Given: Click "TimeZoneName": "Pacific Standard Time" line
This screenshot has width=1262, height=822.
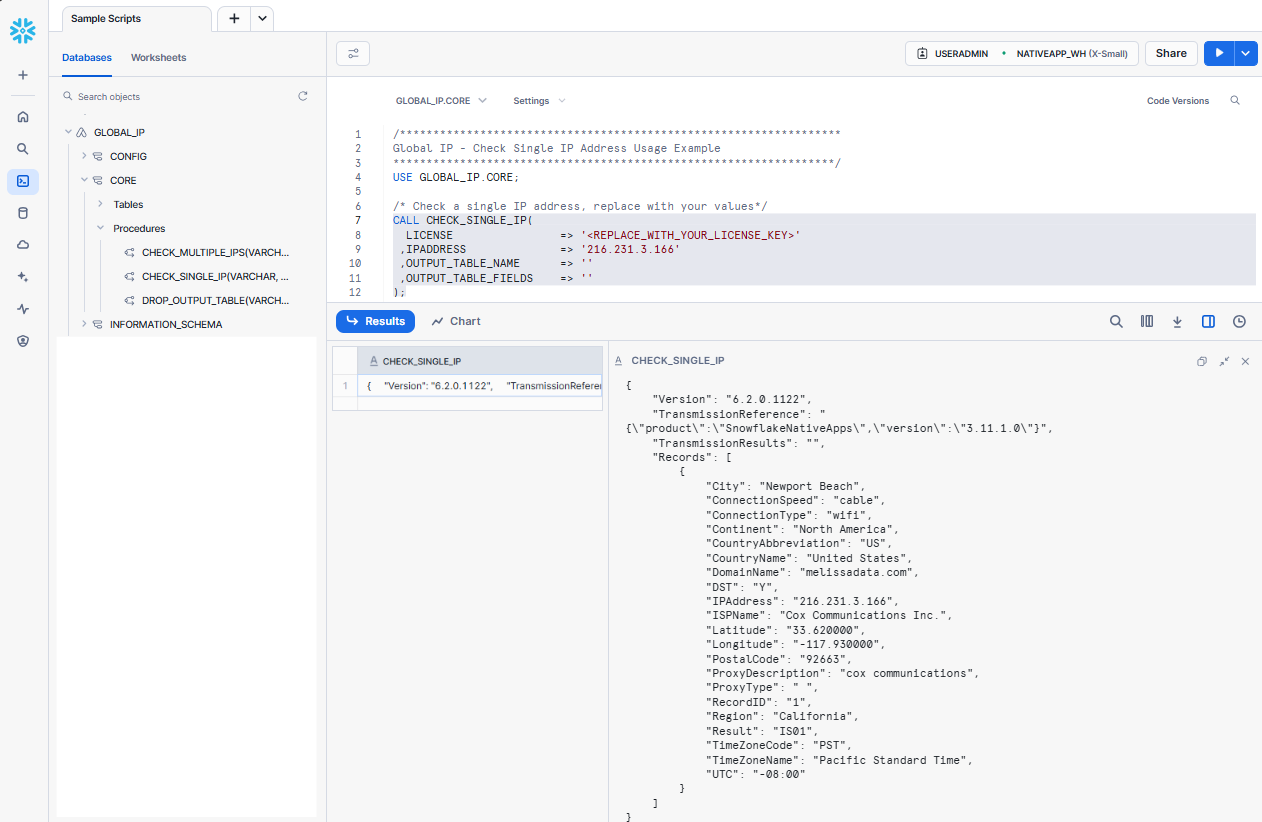Looking at the screenshot, I should [x=838, y=760].
